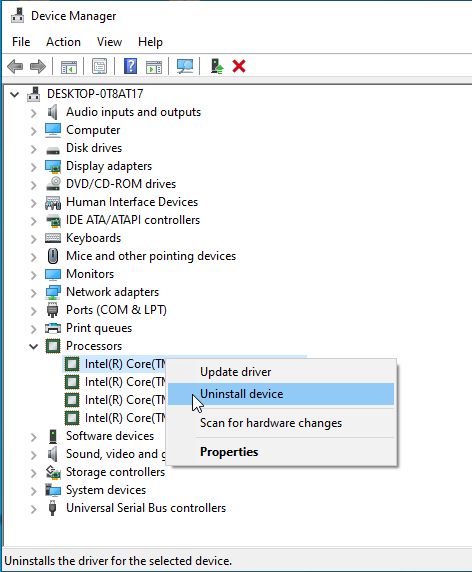Expand Audio inputs and outputs chevron

(x=33, y=113)
